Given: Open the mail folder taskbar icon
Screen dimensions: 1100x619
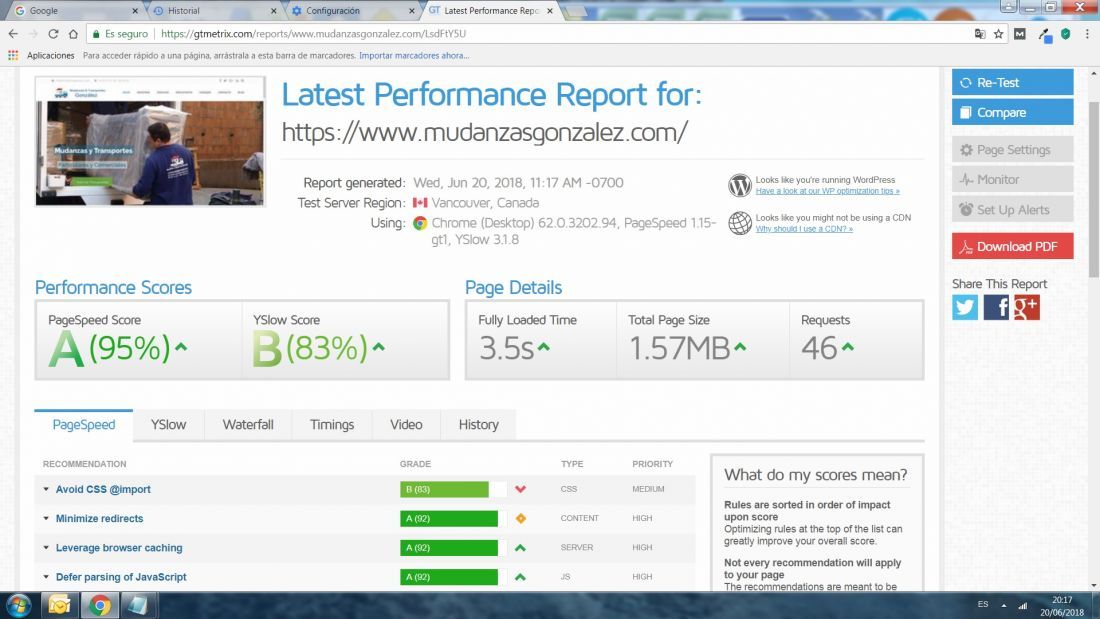Looking at the screenshot, I should (x=60, y=605).
